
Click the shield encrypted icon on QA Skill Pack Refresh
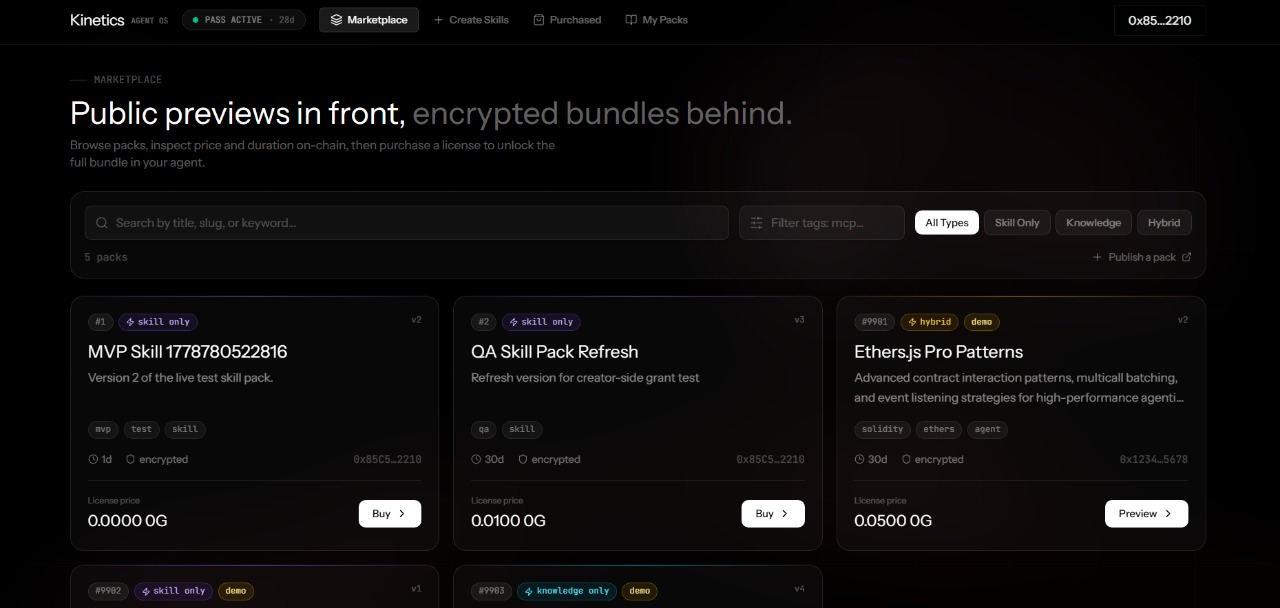pos(522,459)
